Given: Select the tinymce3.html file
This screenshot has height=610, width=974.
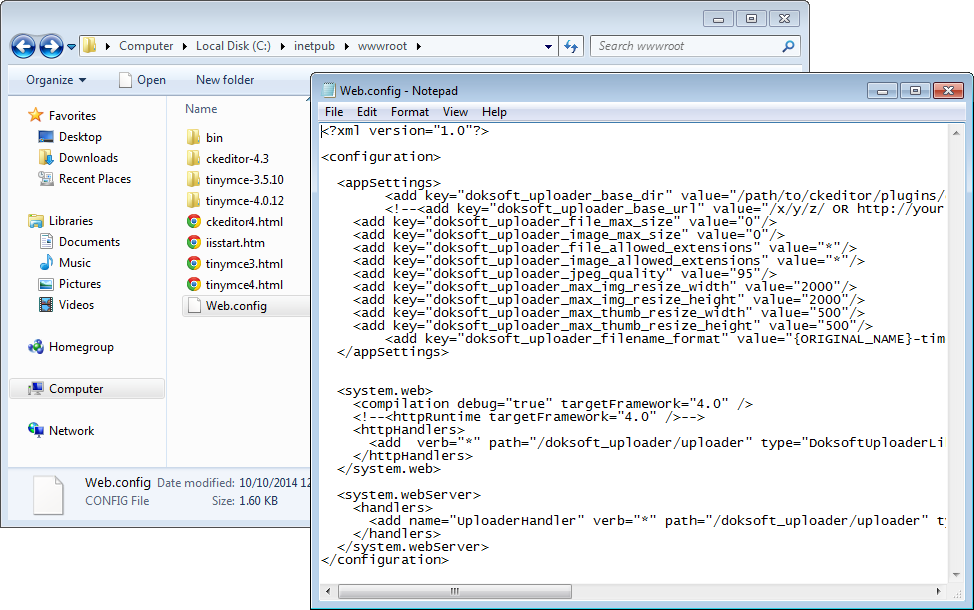Looking at the screenshot, I should [x=243, y=264].
